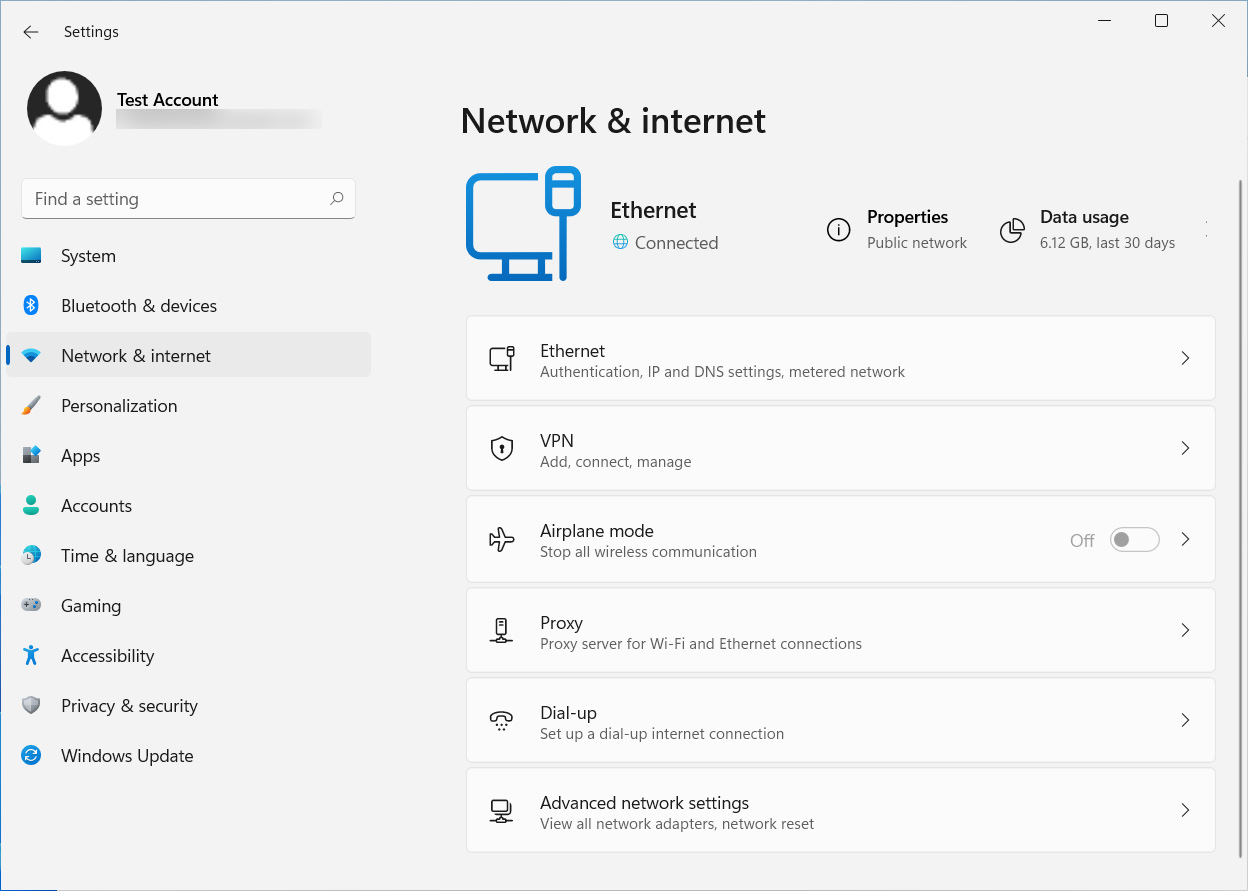Select the Accounts sidebar icon
Image resolution: width=1248 pixels, height=891 pixels.
coord(31,505)
